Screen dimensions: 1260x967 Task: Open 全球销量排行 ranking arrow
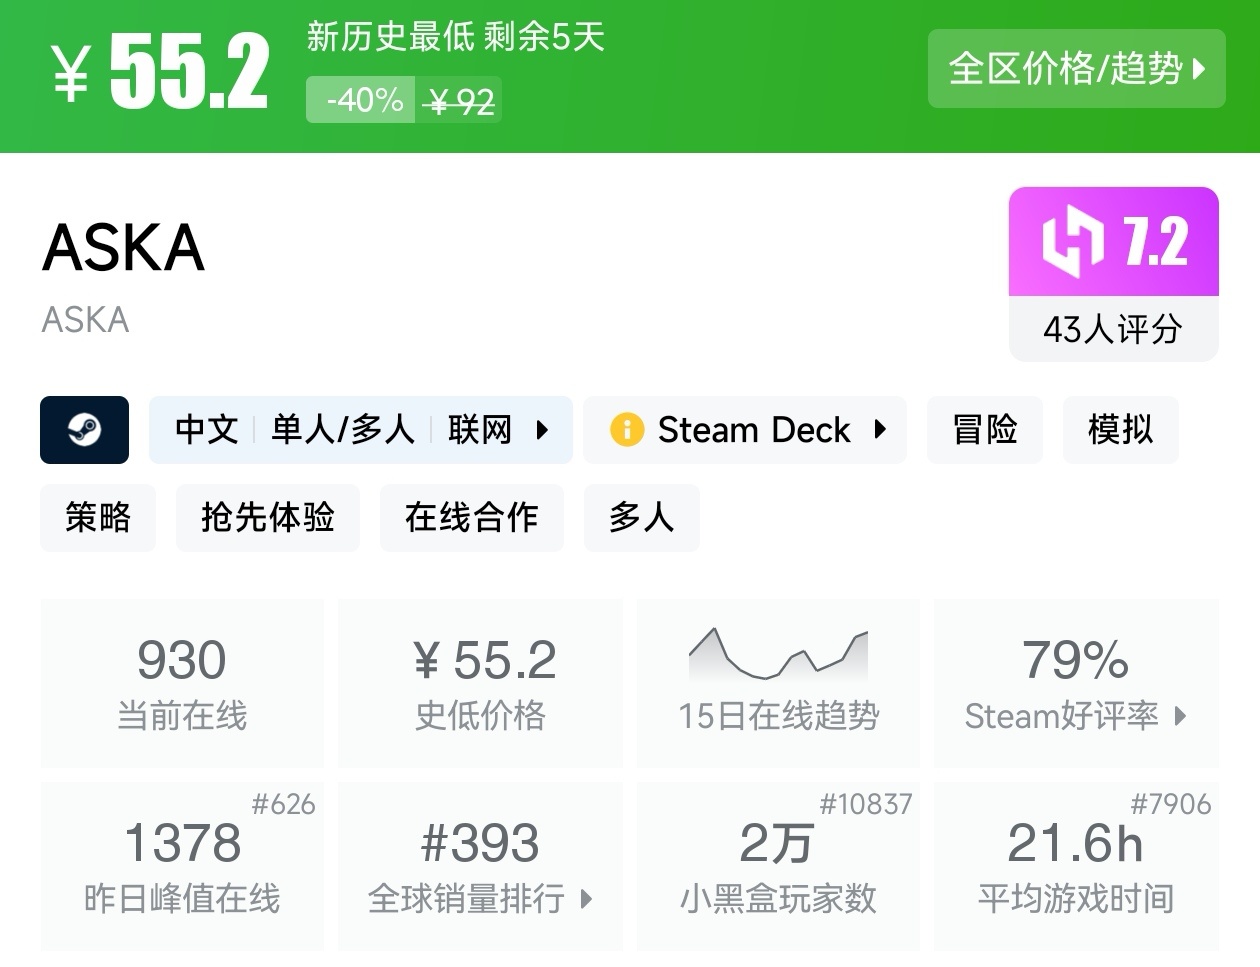[587, 899]
